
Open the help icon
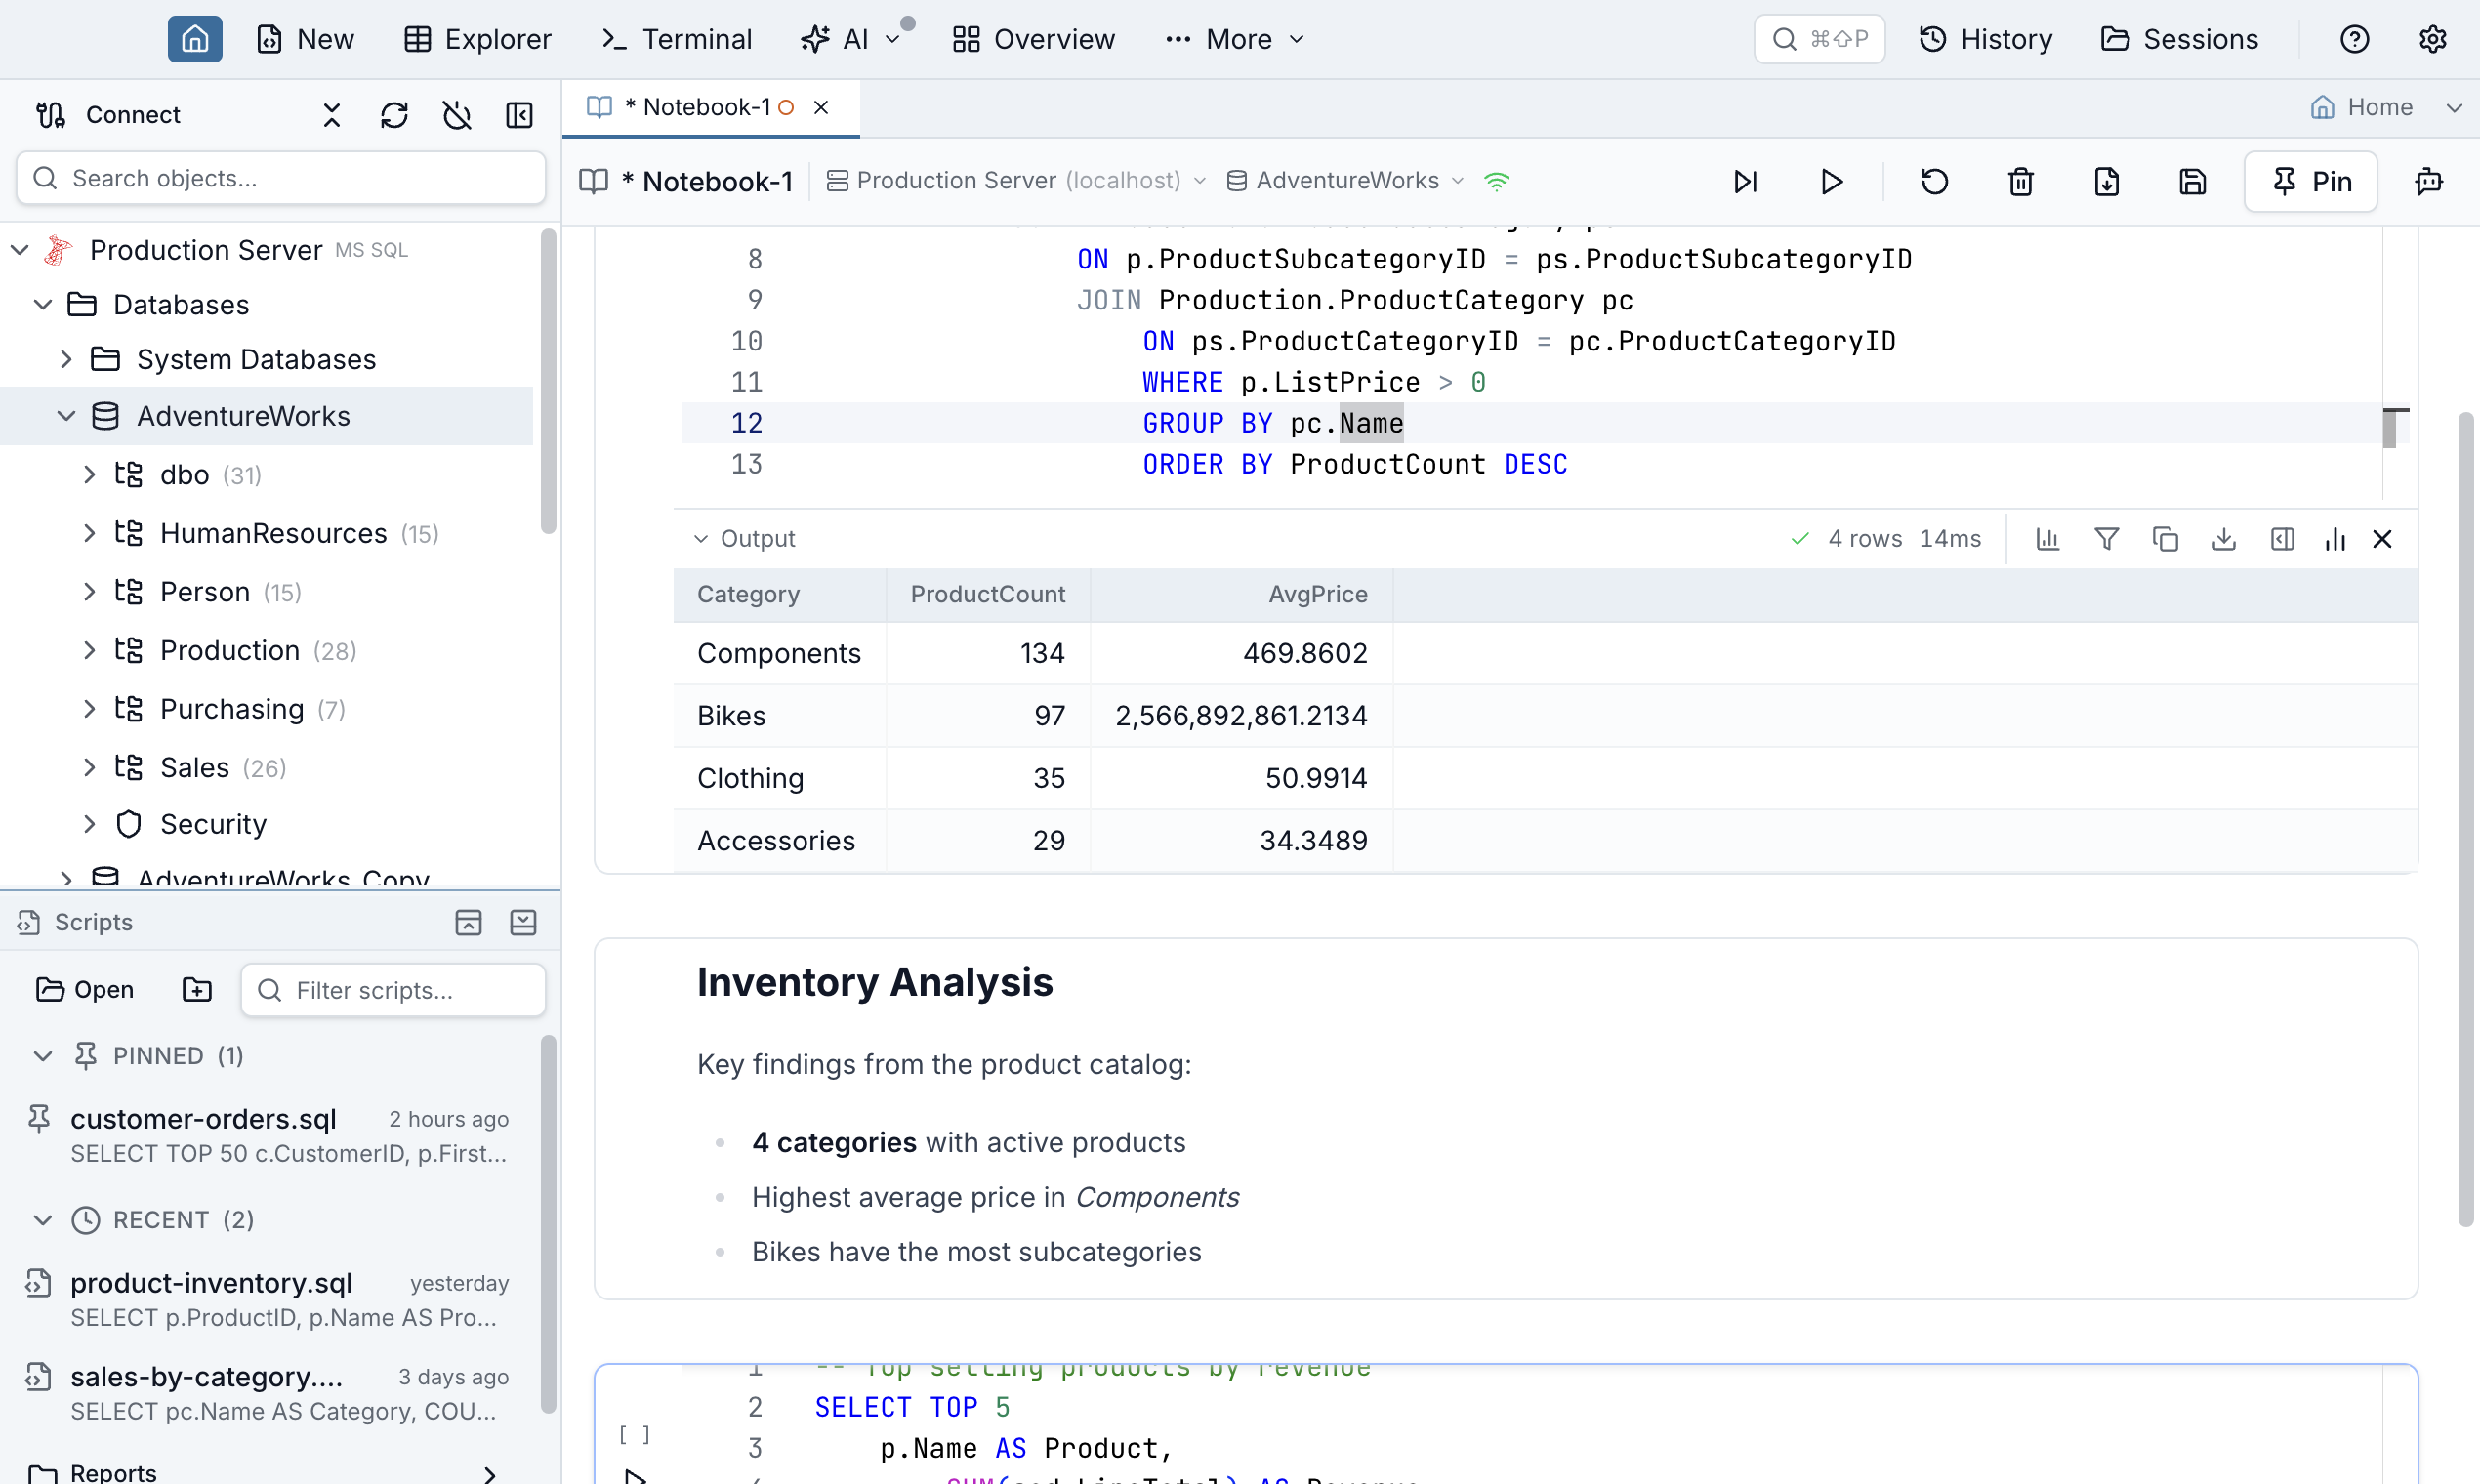2355,39
